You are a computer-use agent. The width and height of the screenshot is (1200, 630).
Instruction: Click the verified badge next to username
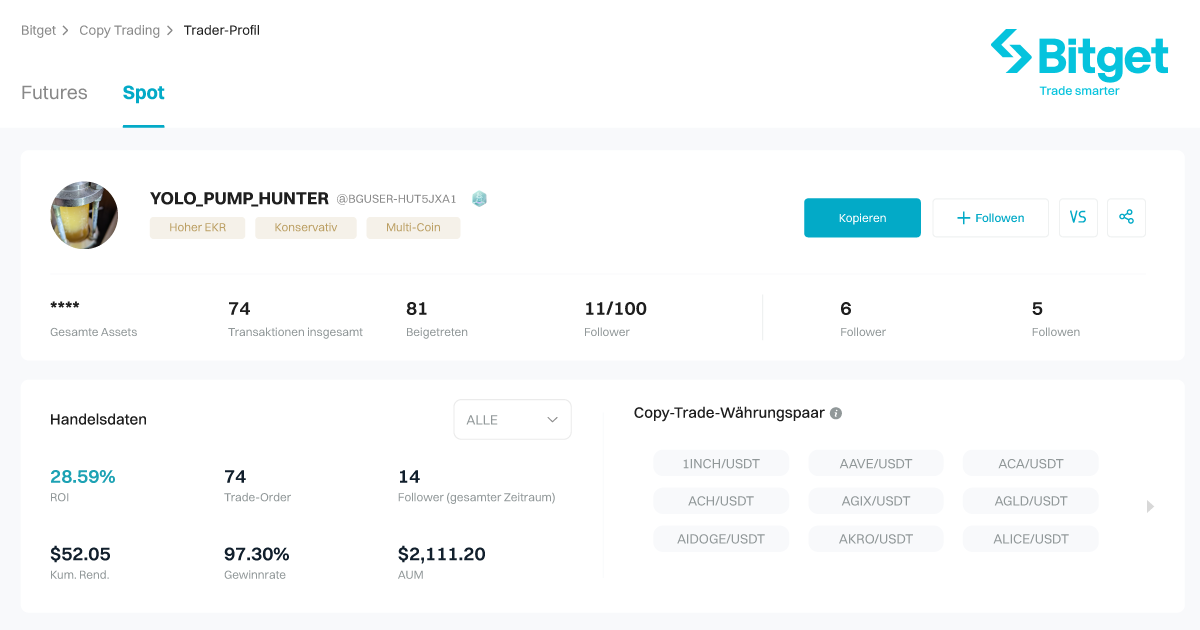coord(479,198)
